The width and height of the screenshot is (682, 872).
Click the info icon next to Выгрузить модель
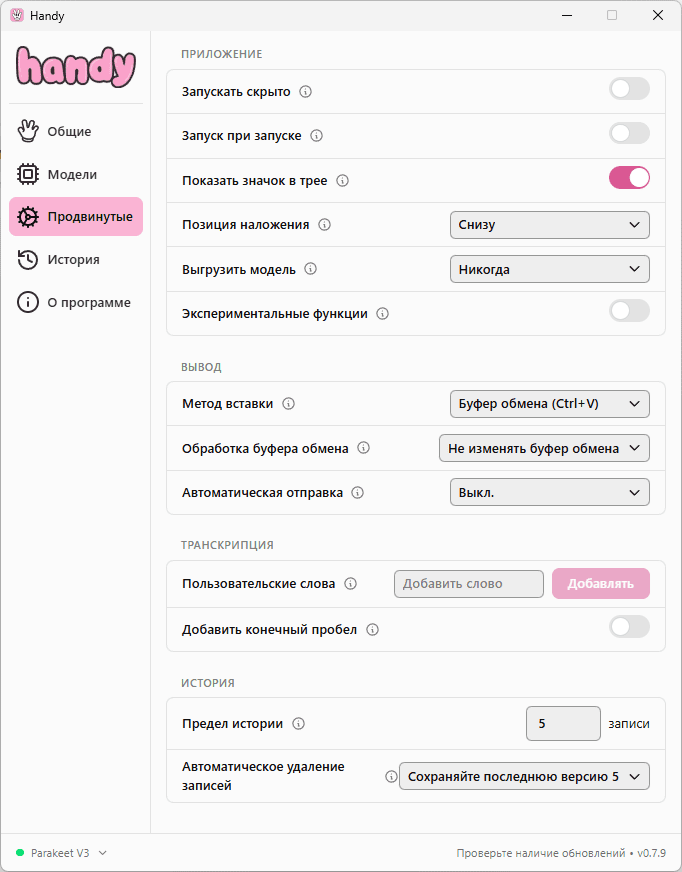click(x=310, y=269)
